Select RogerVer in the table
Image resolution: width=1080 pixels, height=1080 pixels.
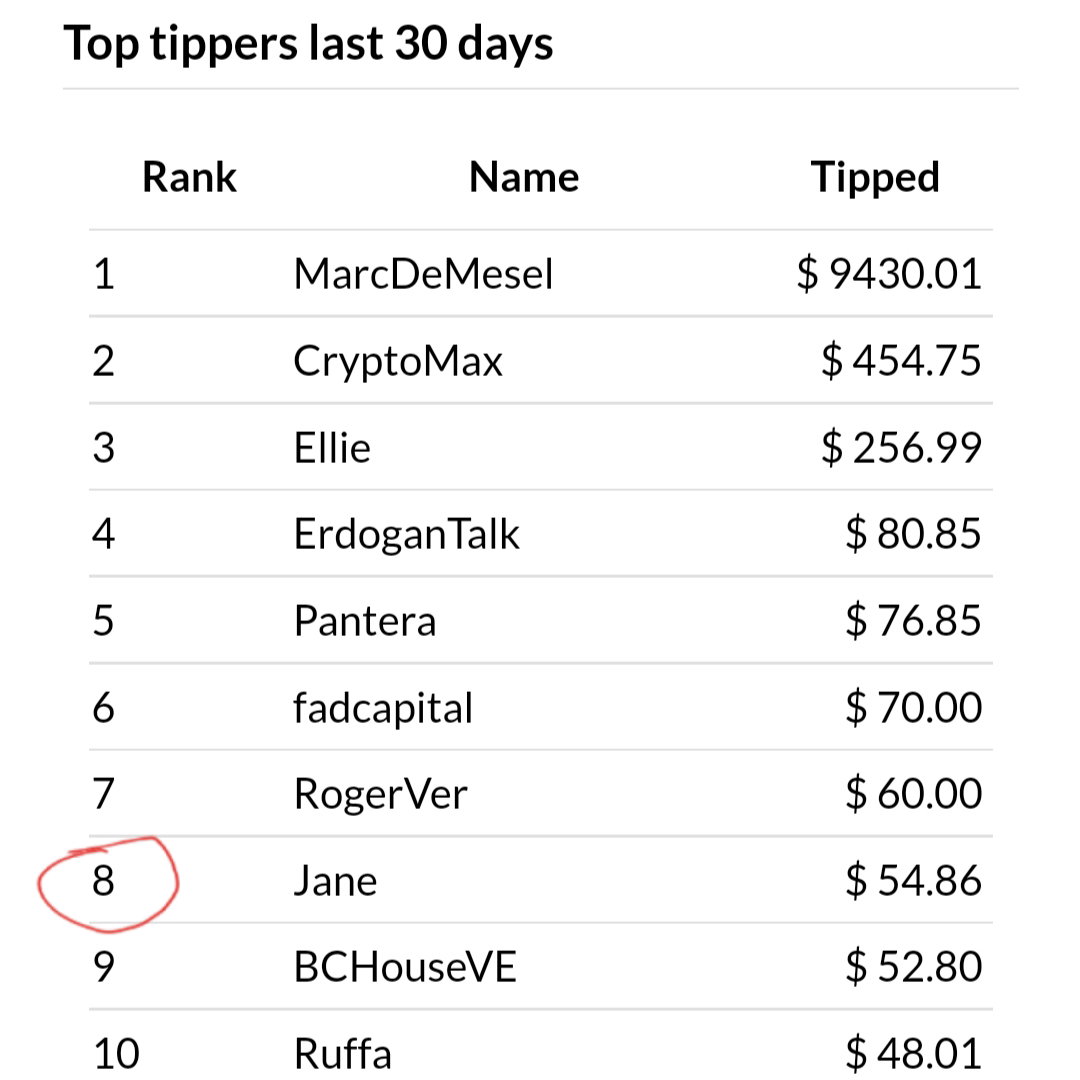coord(380,794)
